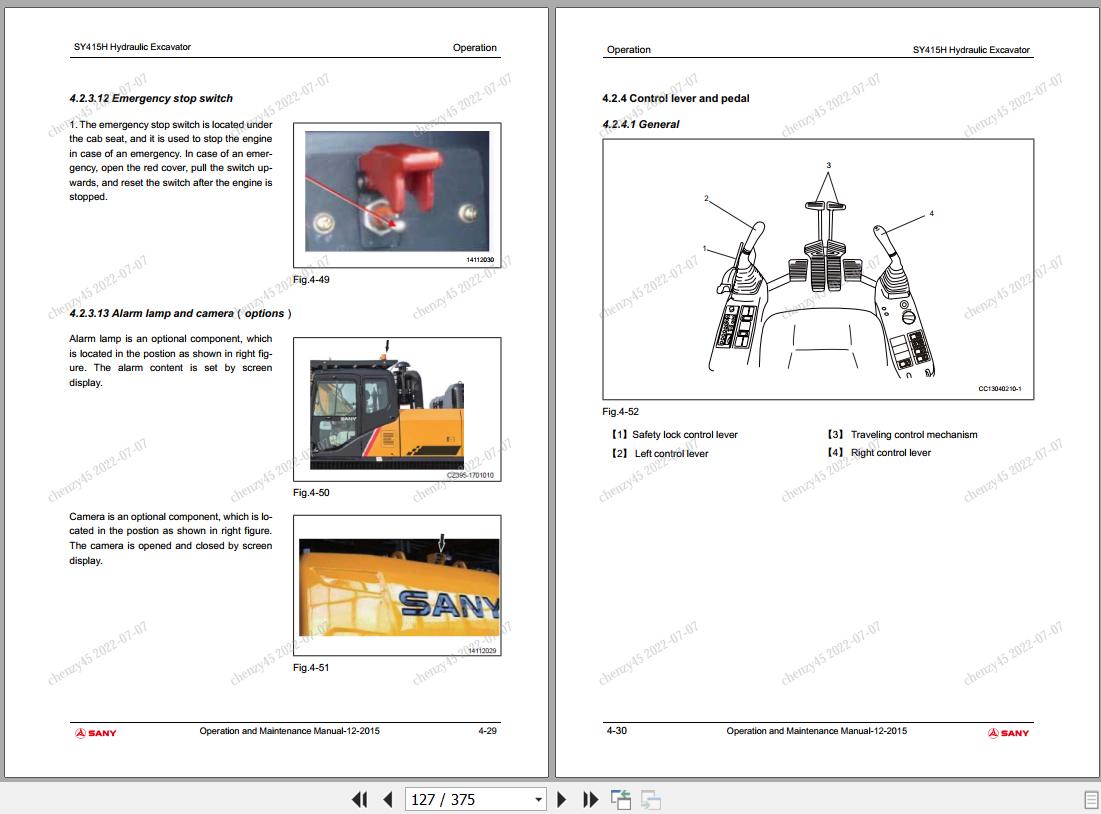Click the SANY logo in left page footer

click(x=95, y=733)
